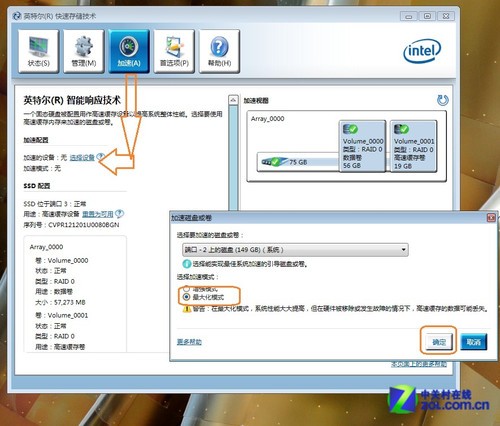Image resolution: width=500 pixels, height=426 pixels.
Task: Open the 帮助(H) help tab
Action: coord(219,51)
